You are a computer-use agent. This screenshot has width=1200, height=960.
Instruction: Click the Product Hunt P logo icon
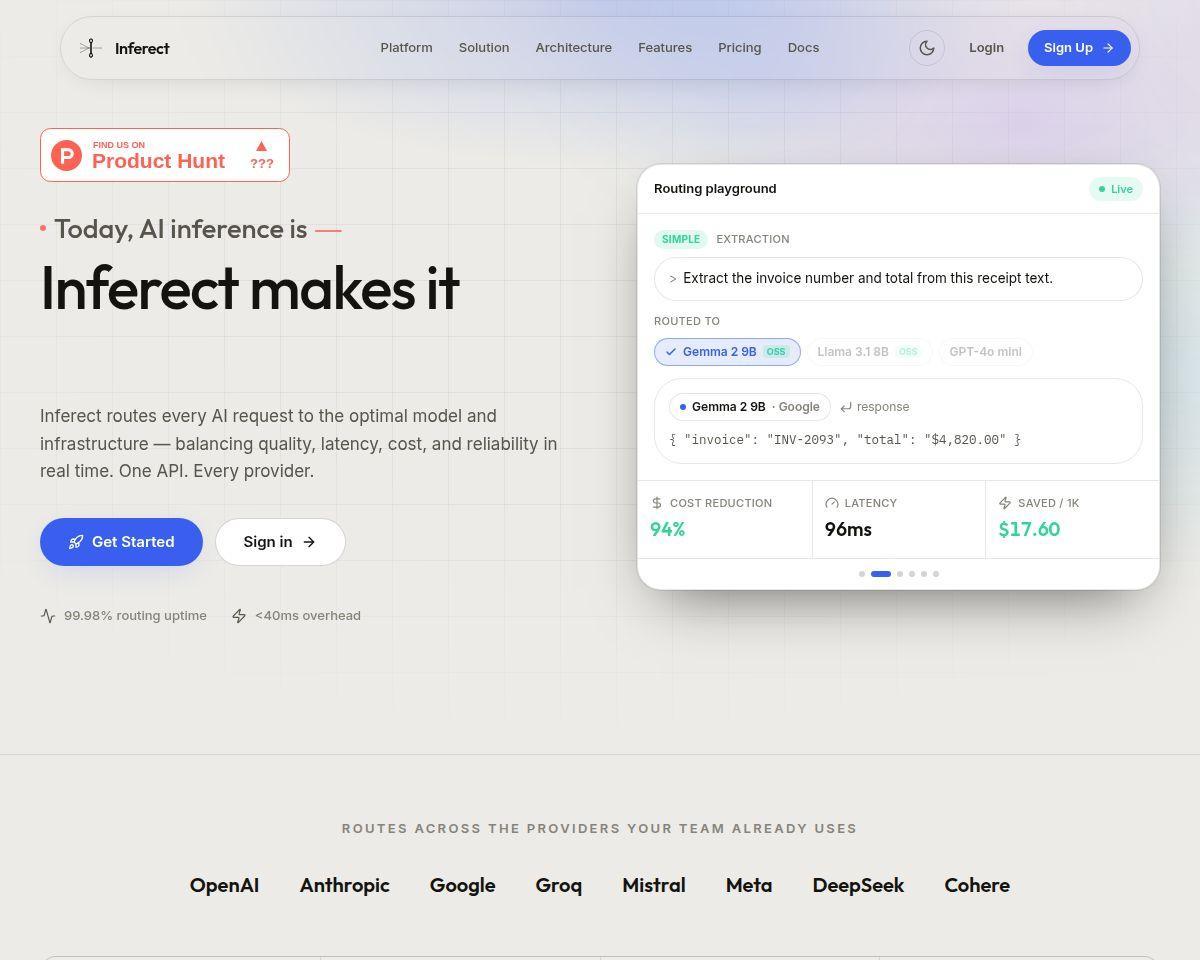[x=66, y=155]
